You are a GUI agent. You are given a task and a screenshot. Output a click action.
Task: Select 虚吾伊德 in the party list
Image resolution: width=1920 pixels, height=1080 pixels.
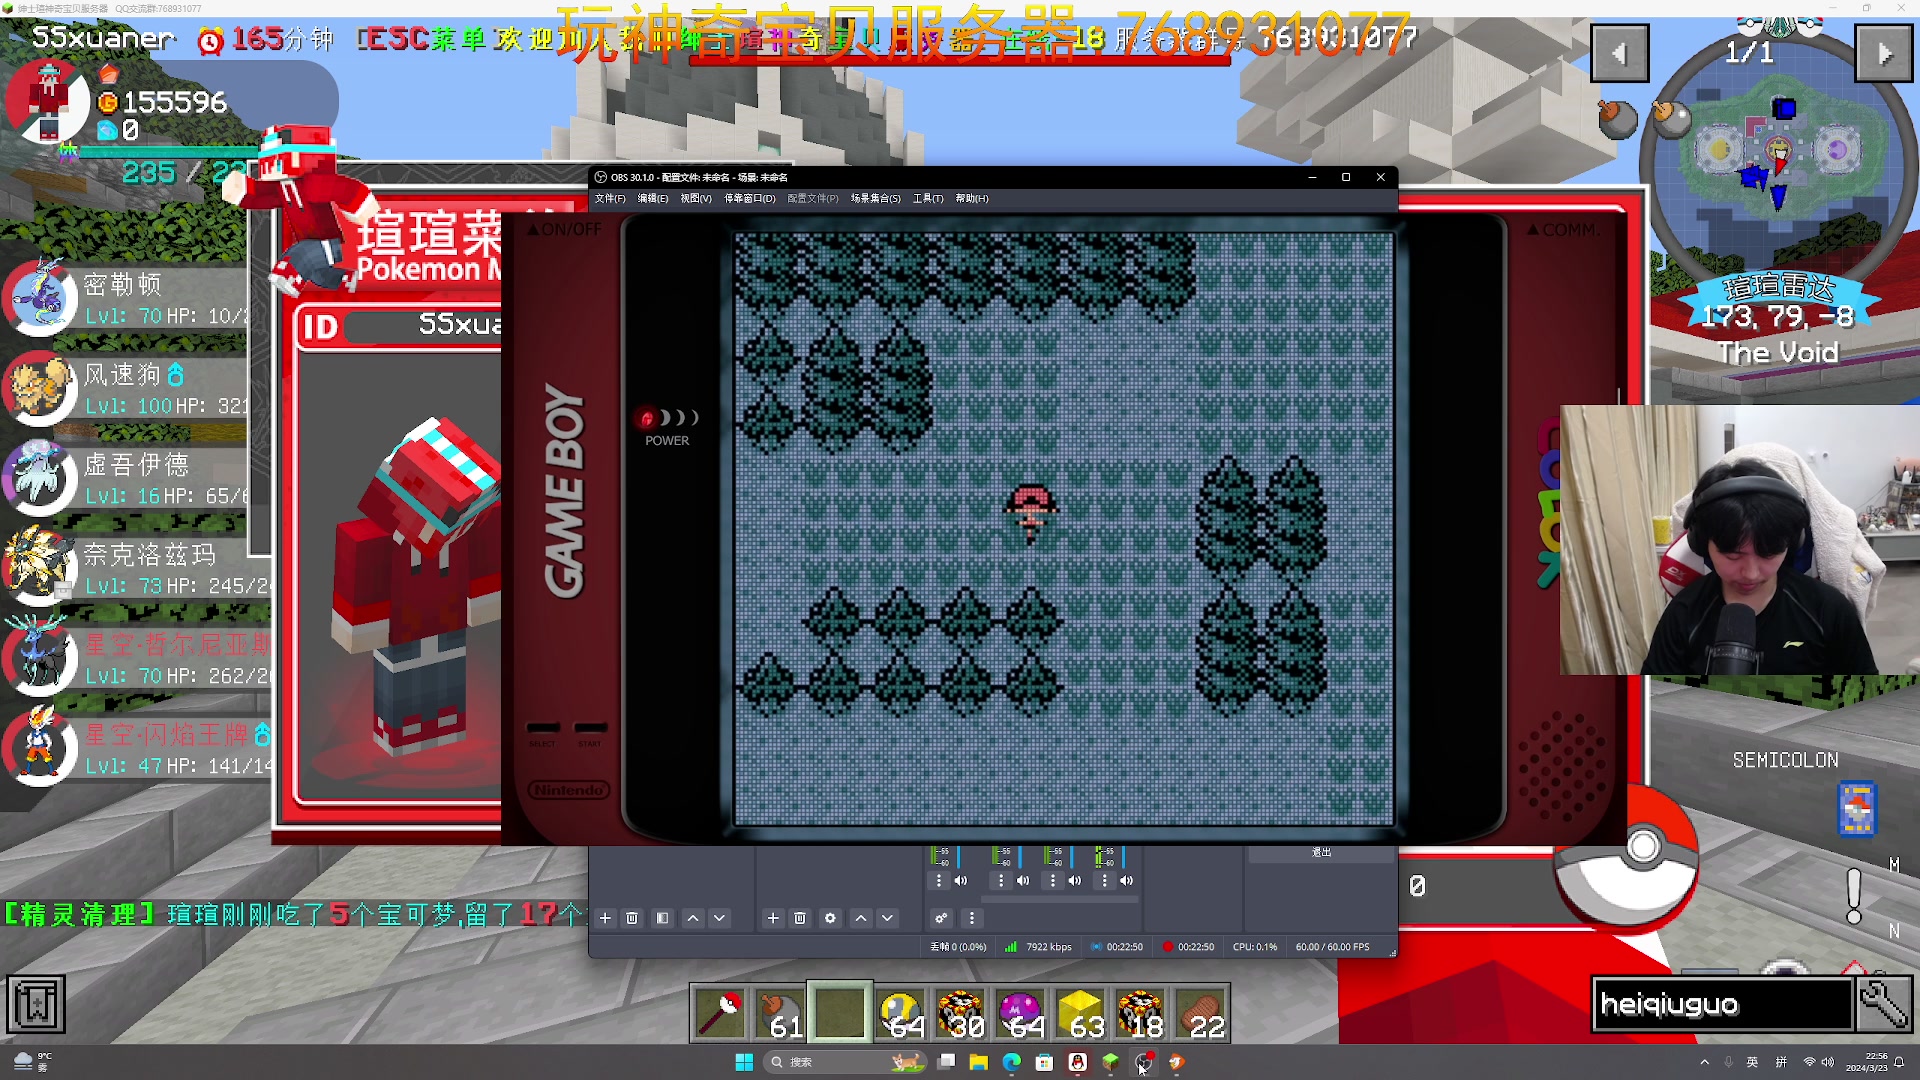tap(125, 479)
